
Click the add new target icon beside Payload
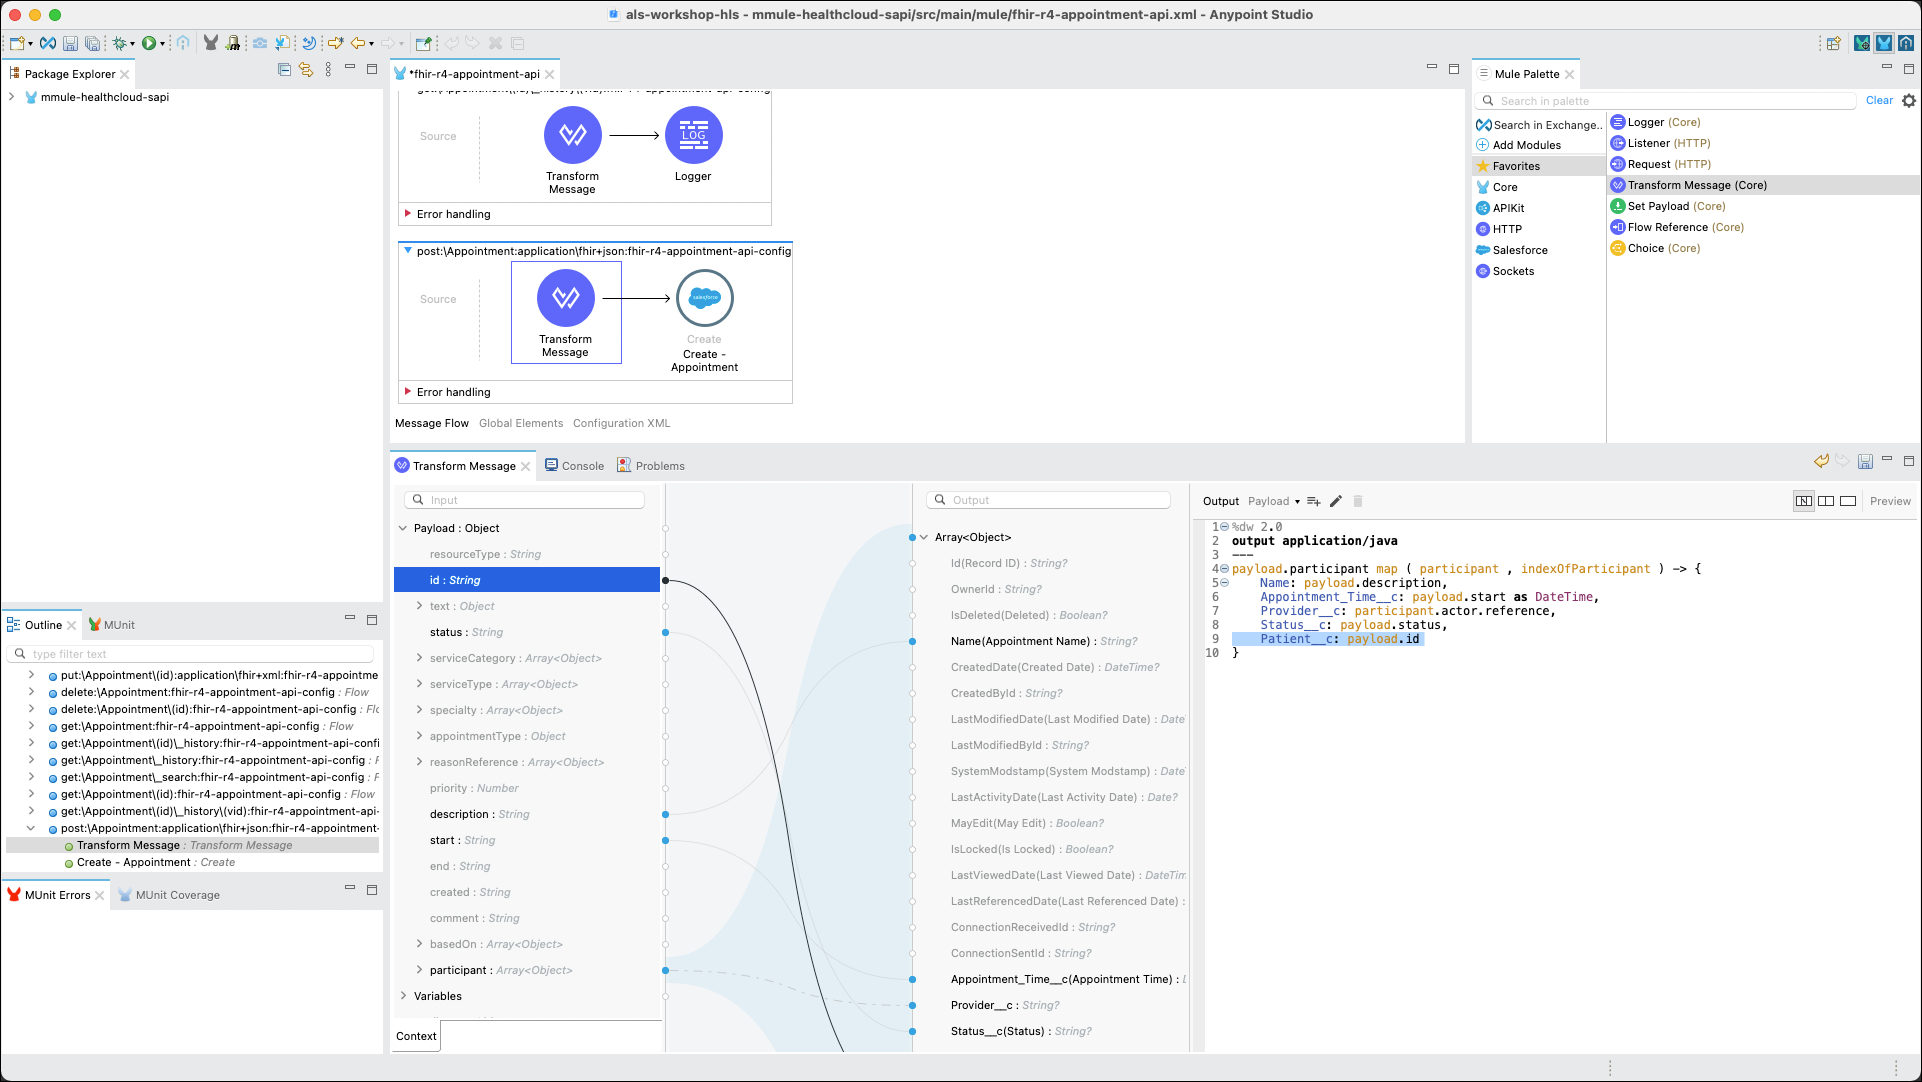1314,501
